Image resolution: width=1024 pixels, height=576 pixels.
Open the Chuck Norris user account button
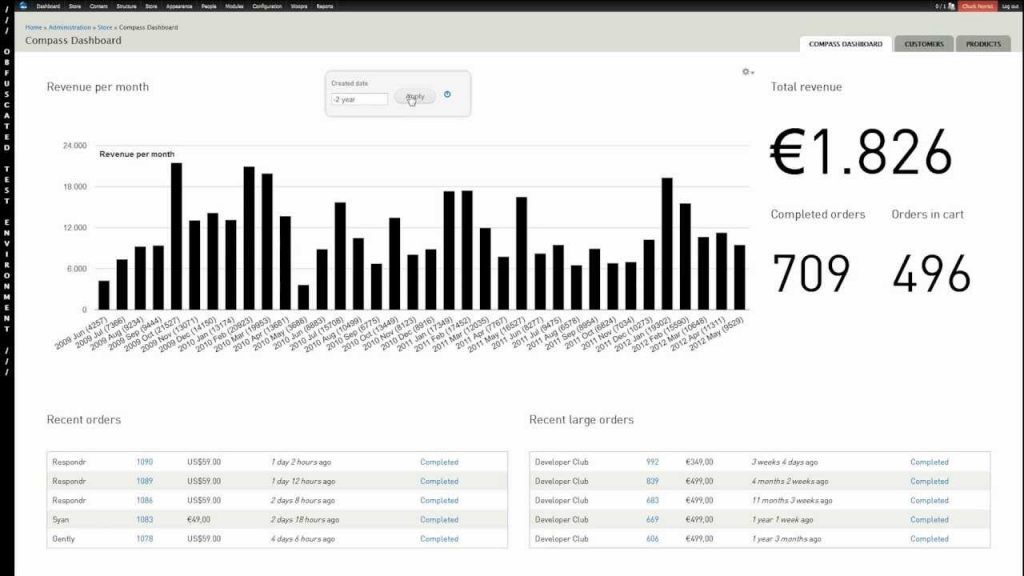pos(978,6)
